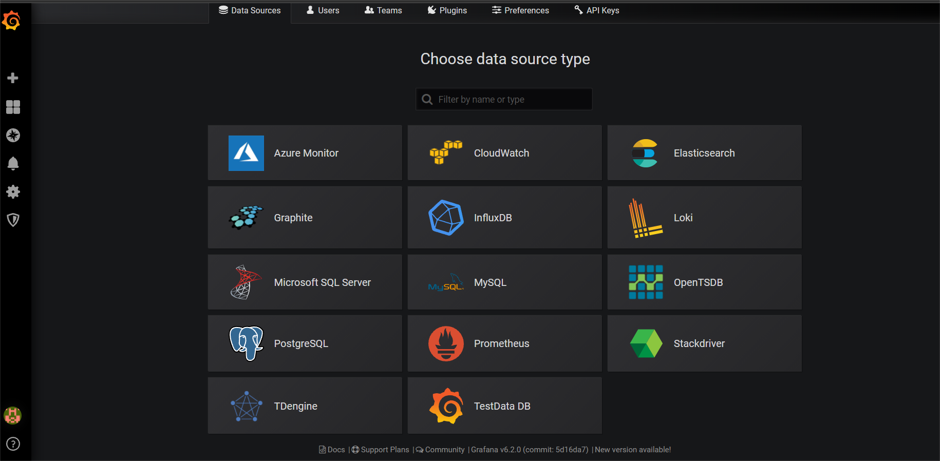The image size is (940, 461).
Task: Select the InfluxDB label
Action: tap(493, 218)
